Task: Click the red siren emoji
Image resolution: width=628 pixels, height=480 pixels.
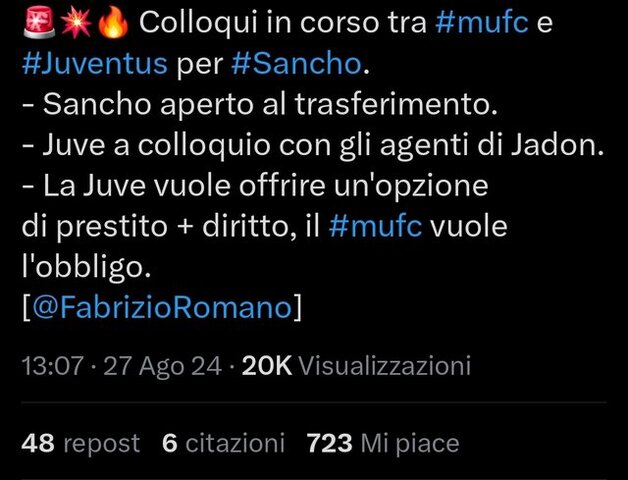Action: [x=39, y=22]
